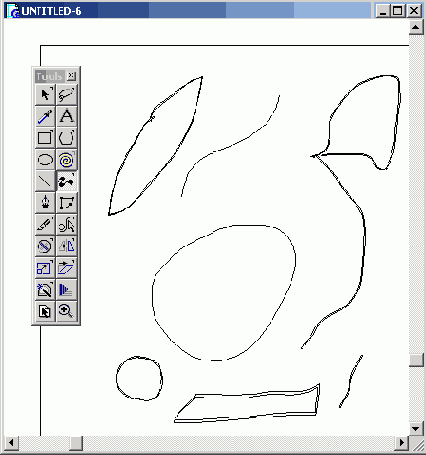
Task: Select the Spiral tool
Action: click(67, 160)
